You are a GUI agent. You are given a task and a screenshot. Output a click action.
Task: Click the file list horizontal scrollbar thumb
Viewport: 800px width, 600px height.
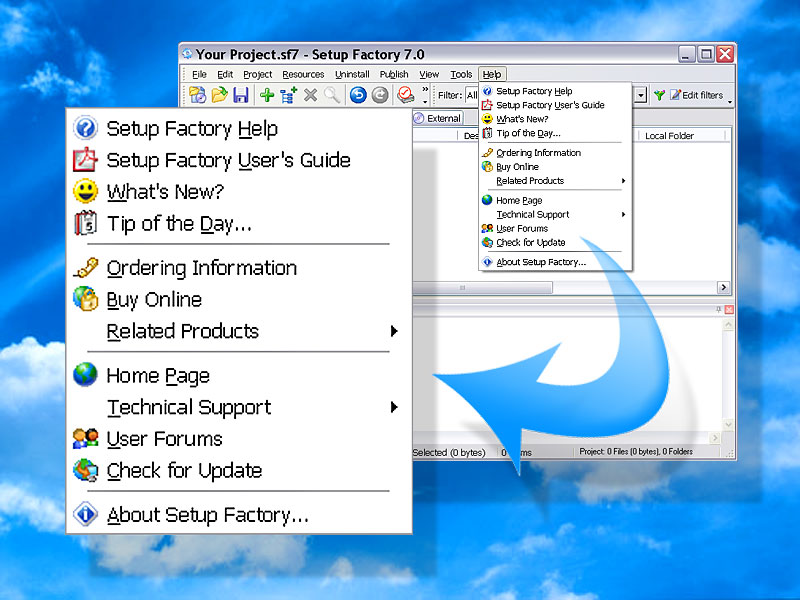click(482, 288)
